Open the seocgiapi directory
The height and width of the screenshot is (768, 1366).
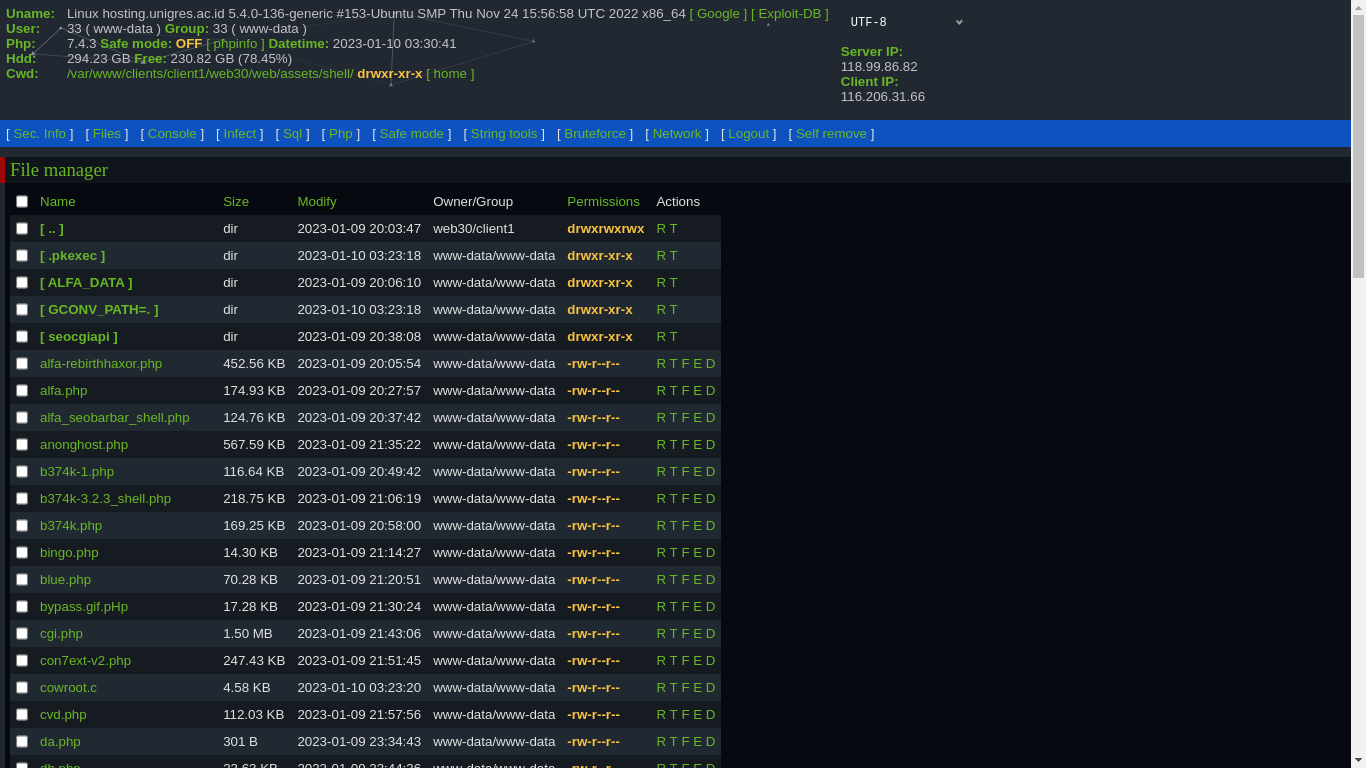79,337
